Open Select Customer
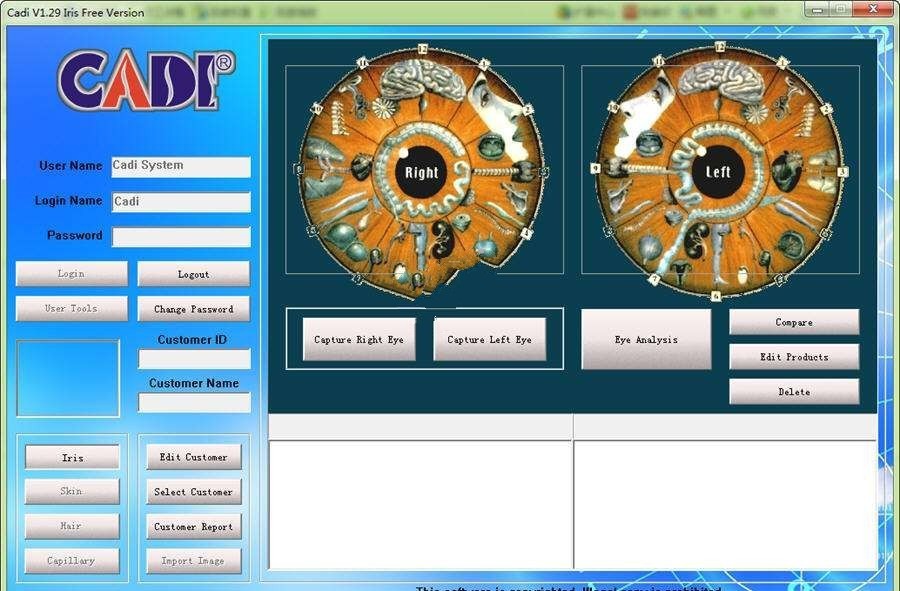Viewport: 900px width, 591px height. (194, 492)
